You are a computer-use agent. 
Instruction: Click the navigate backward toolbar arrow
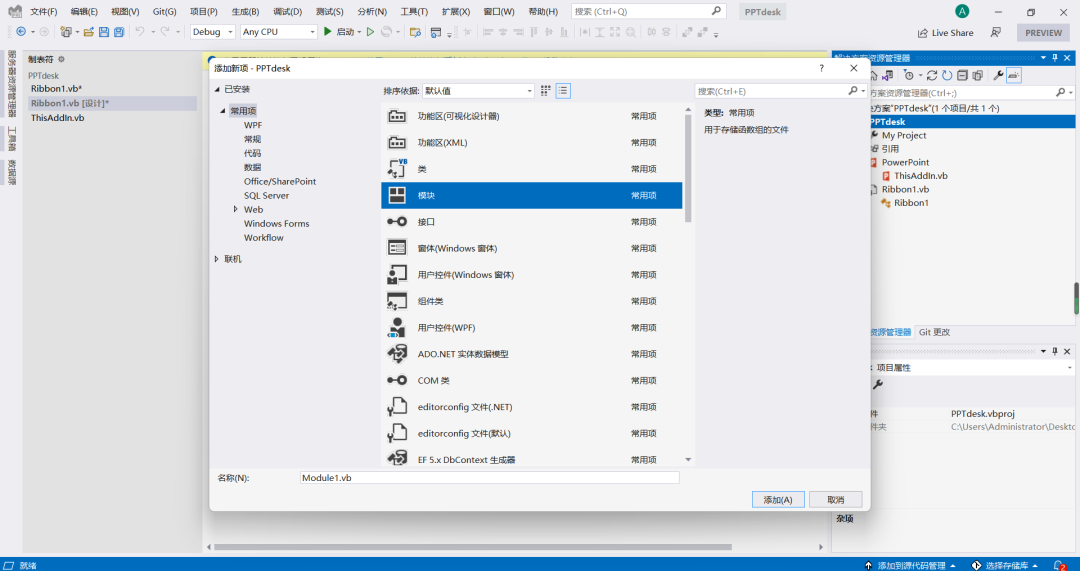tap(21, 32)
